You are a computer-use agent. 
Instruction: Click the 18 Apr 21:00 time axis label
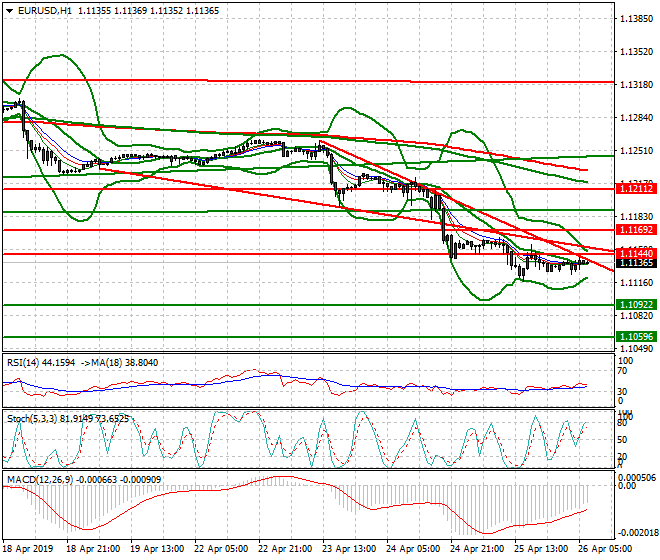click(x=93, y=549)
